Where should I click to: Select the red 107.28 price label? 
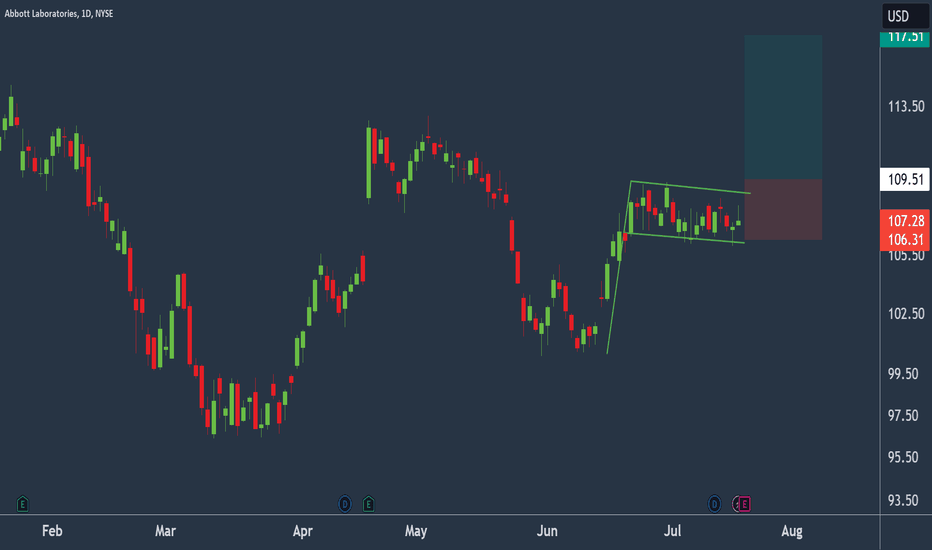tap(905, 221)
